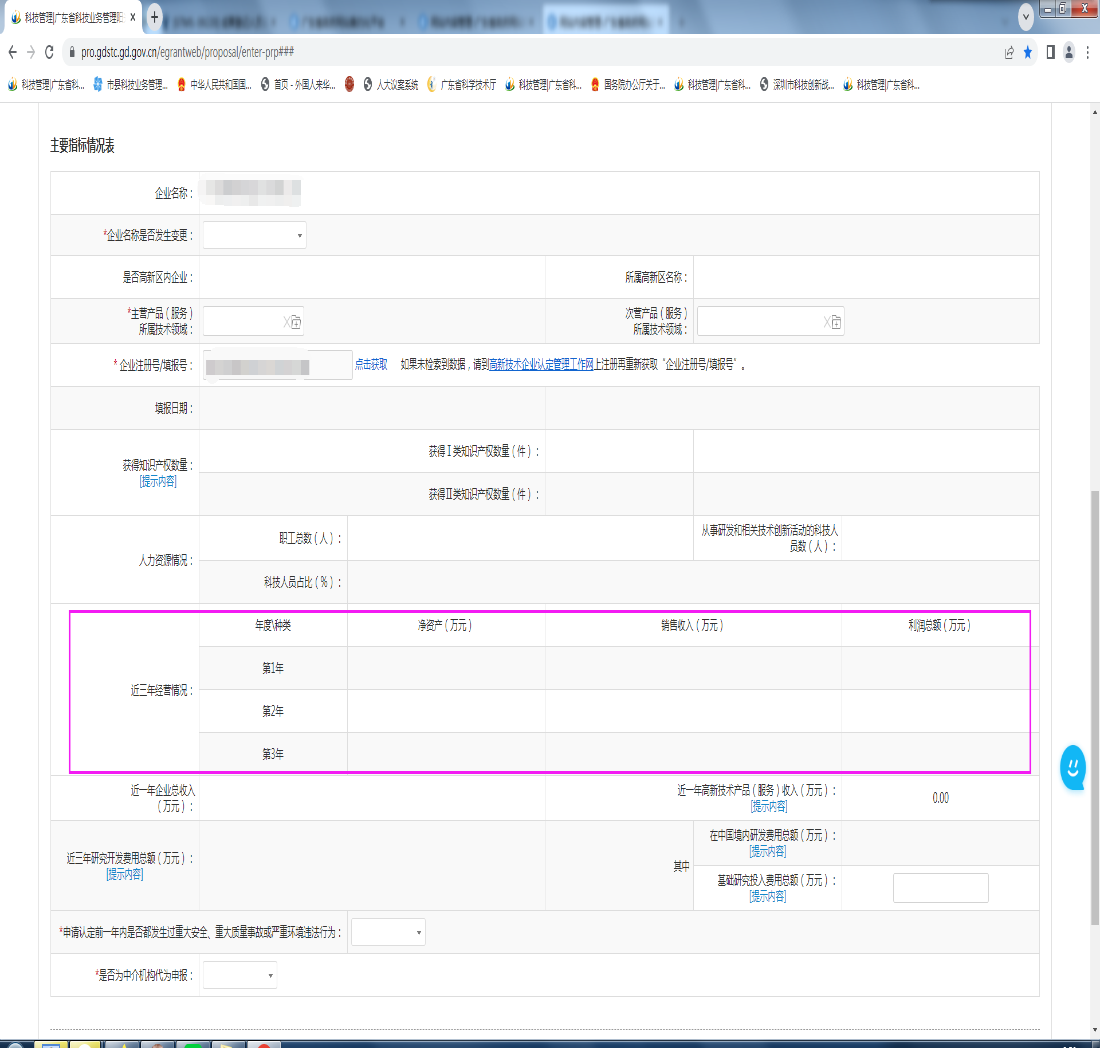Reload the current page
The width and height of the screenshot is (1100, 1048).
pyautogui.click(x=50, y=52)
